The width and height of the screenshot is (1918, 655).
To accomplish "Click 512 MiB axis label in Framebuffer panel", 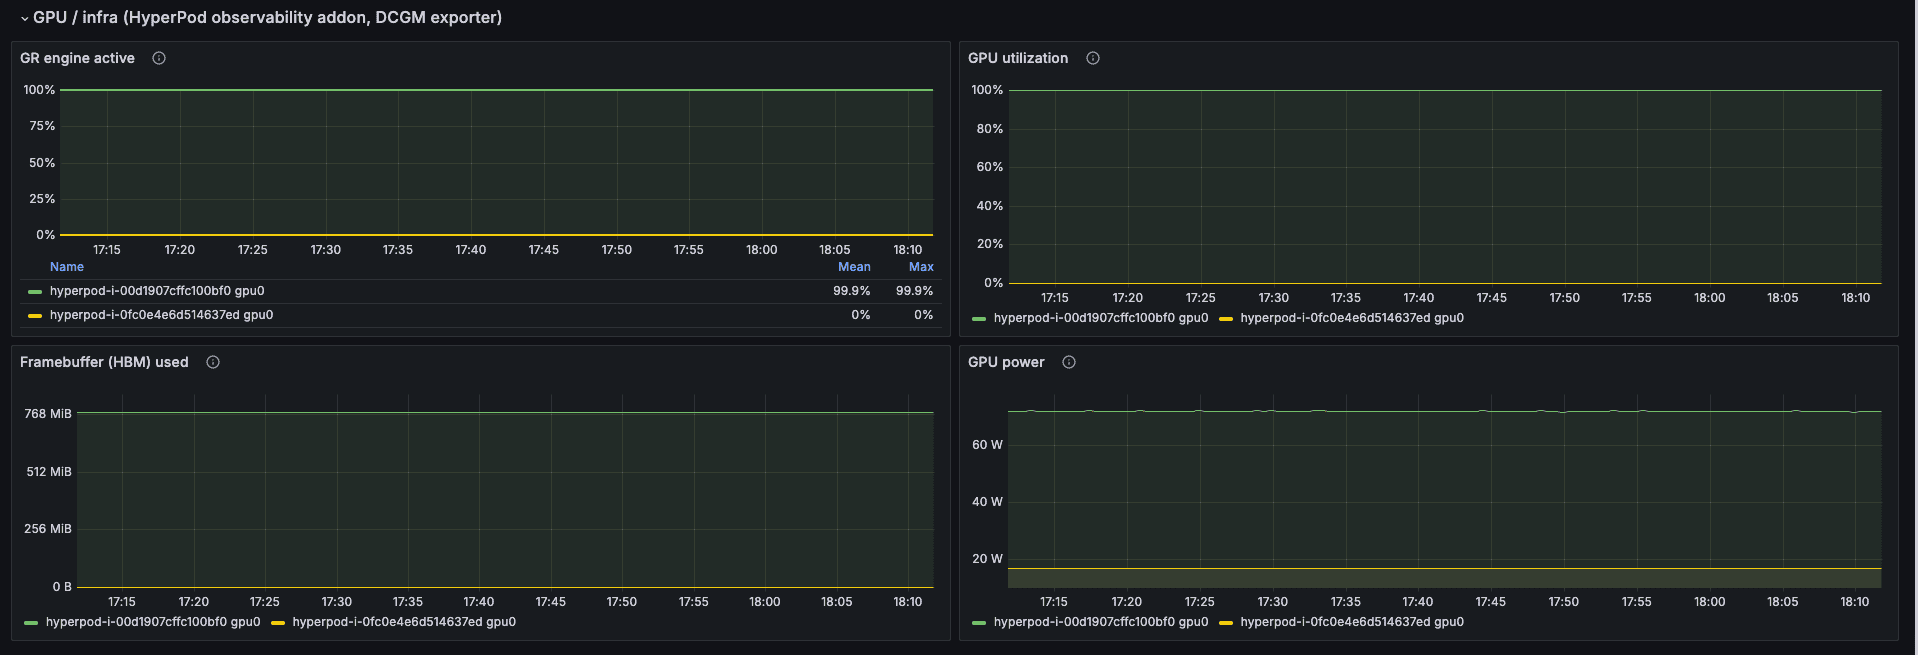I will (49, 472).
